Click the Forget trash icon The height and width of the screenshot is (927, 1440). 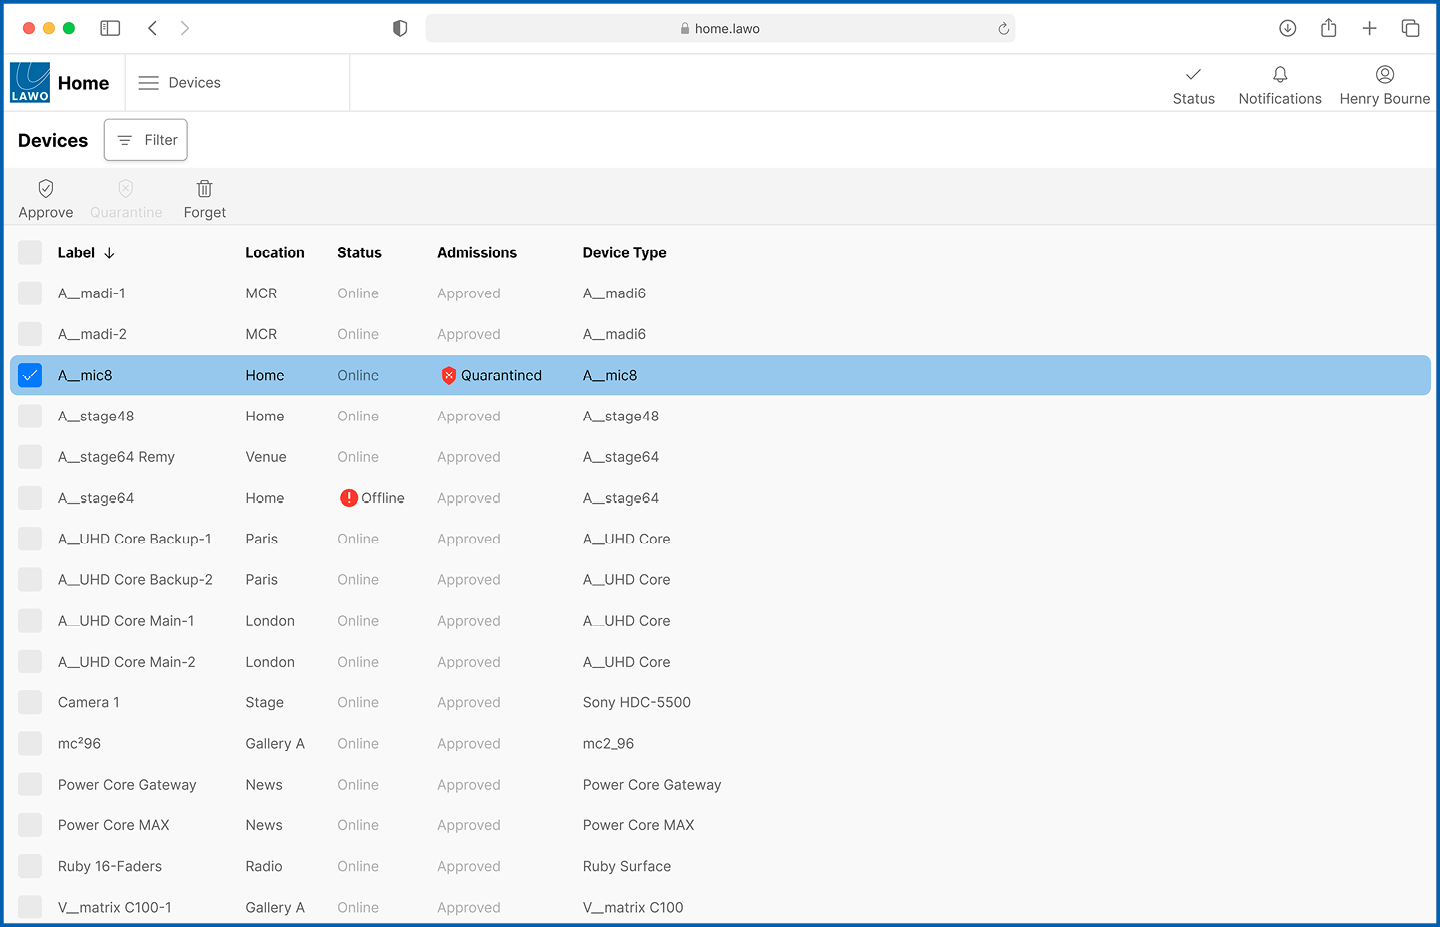204,189
